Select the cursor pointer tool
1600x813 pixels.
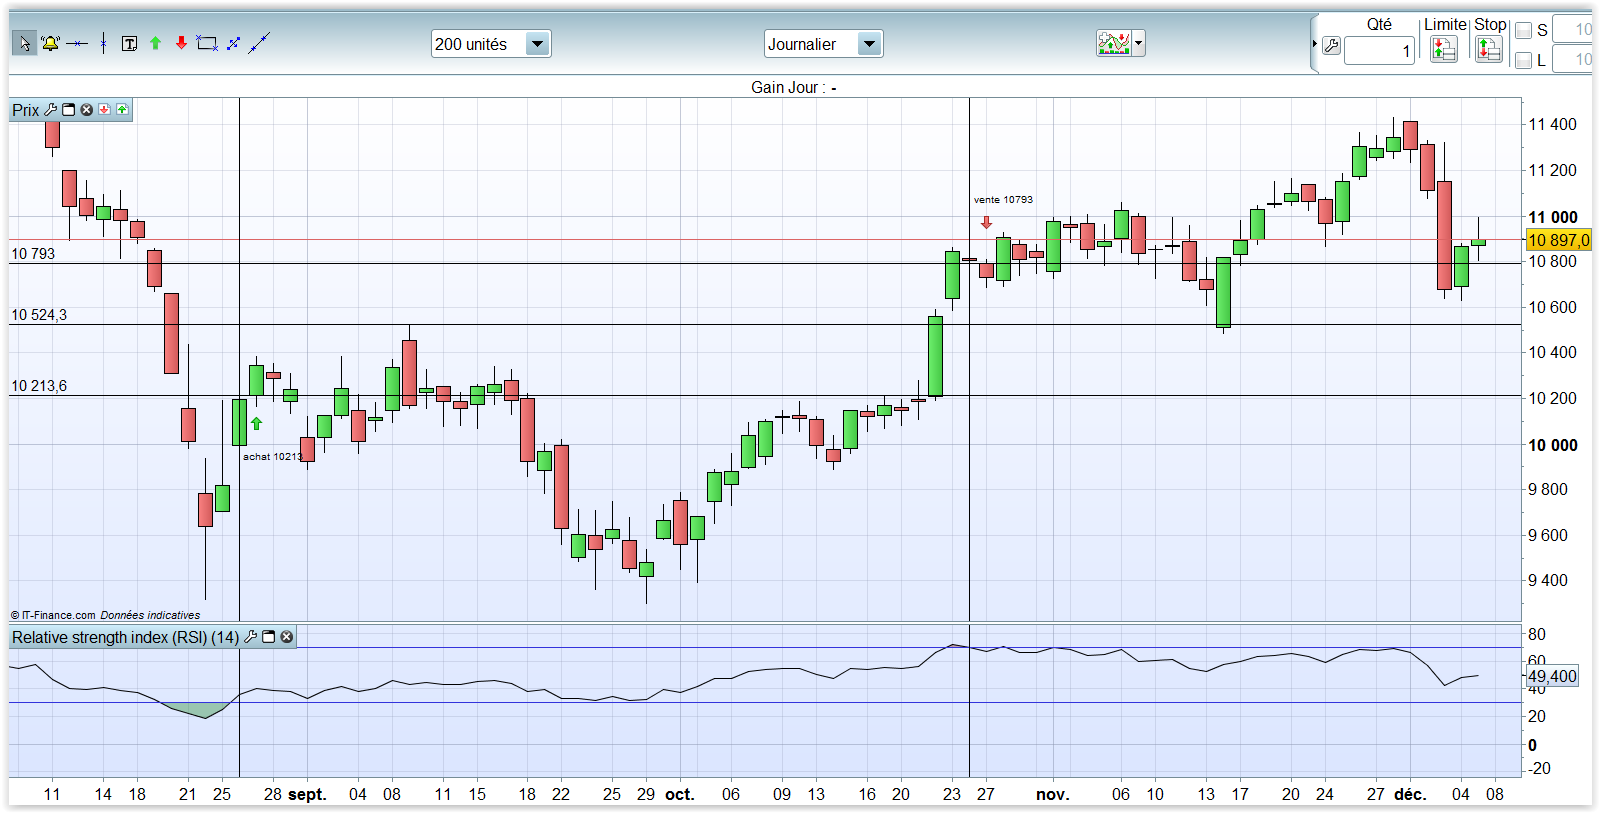[25, 43]
